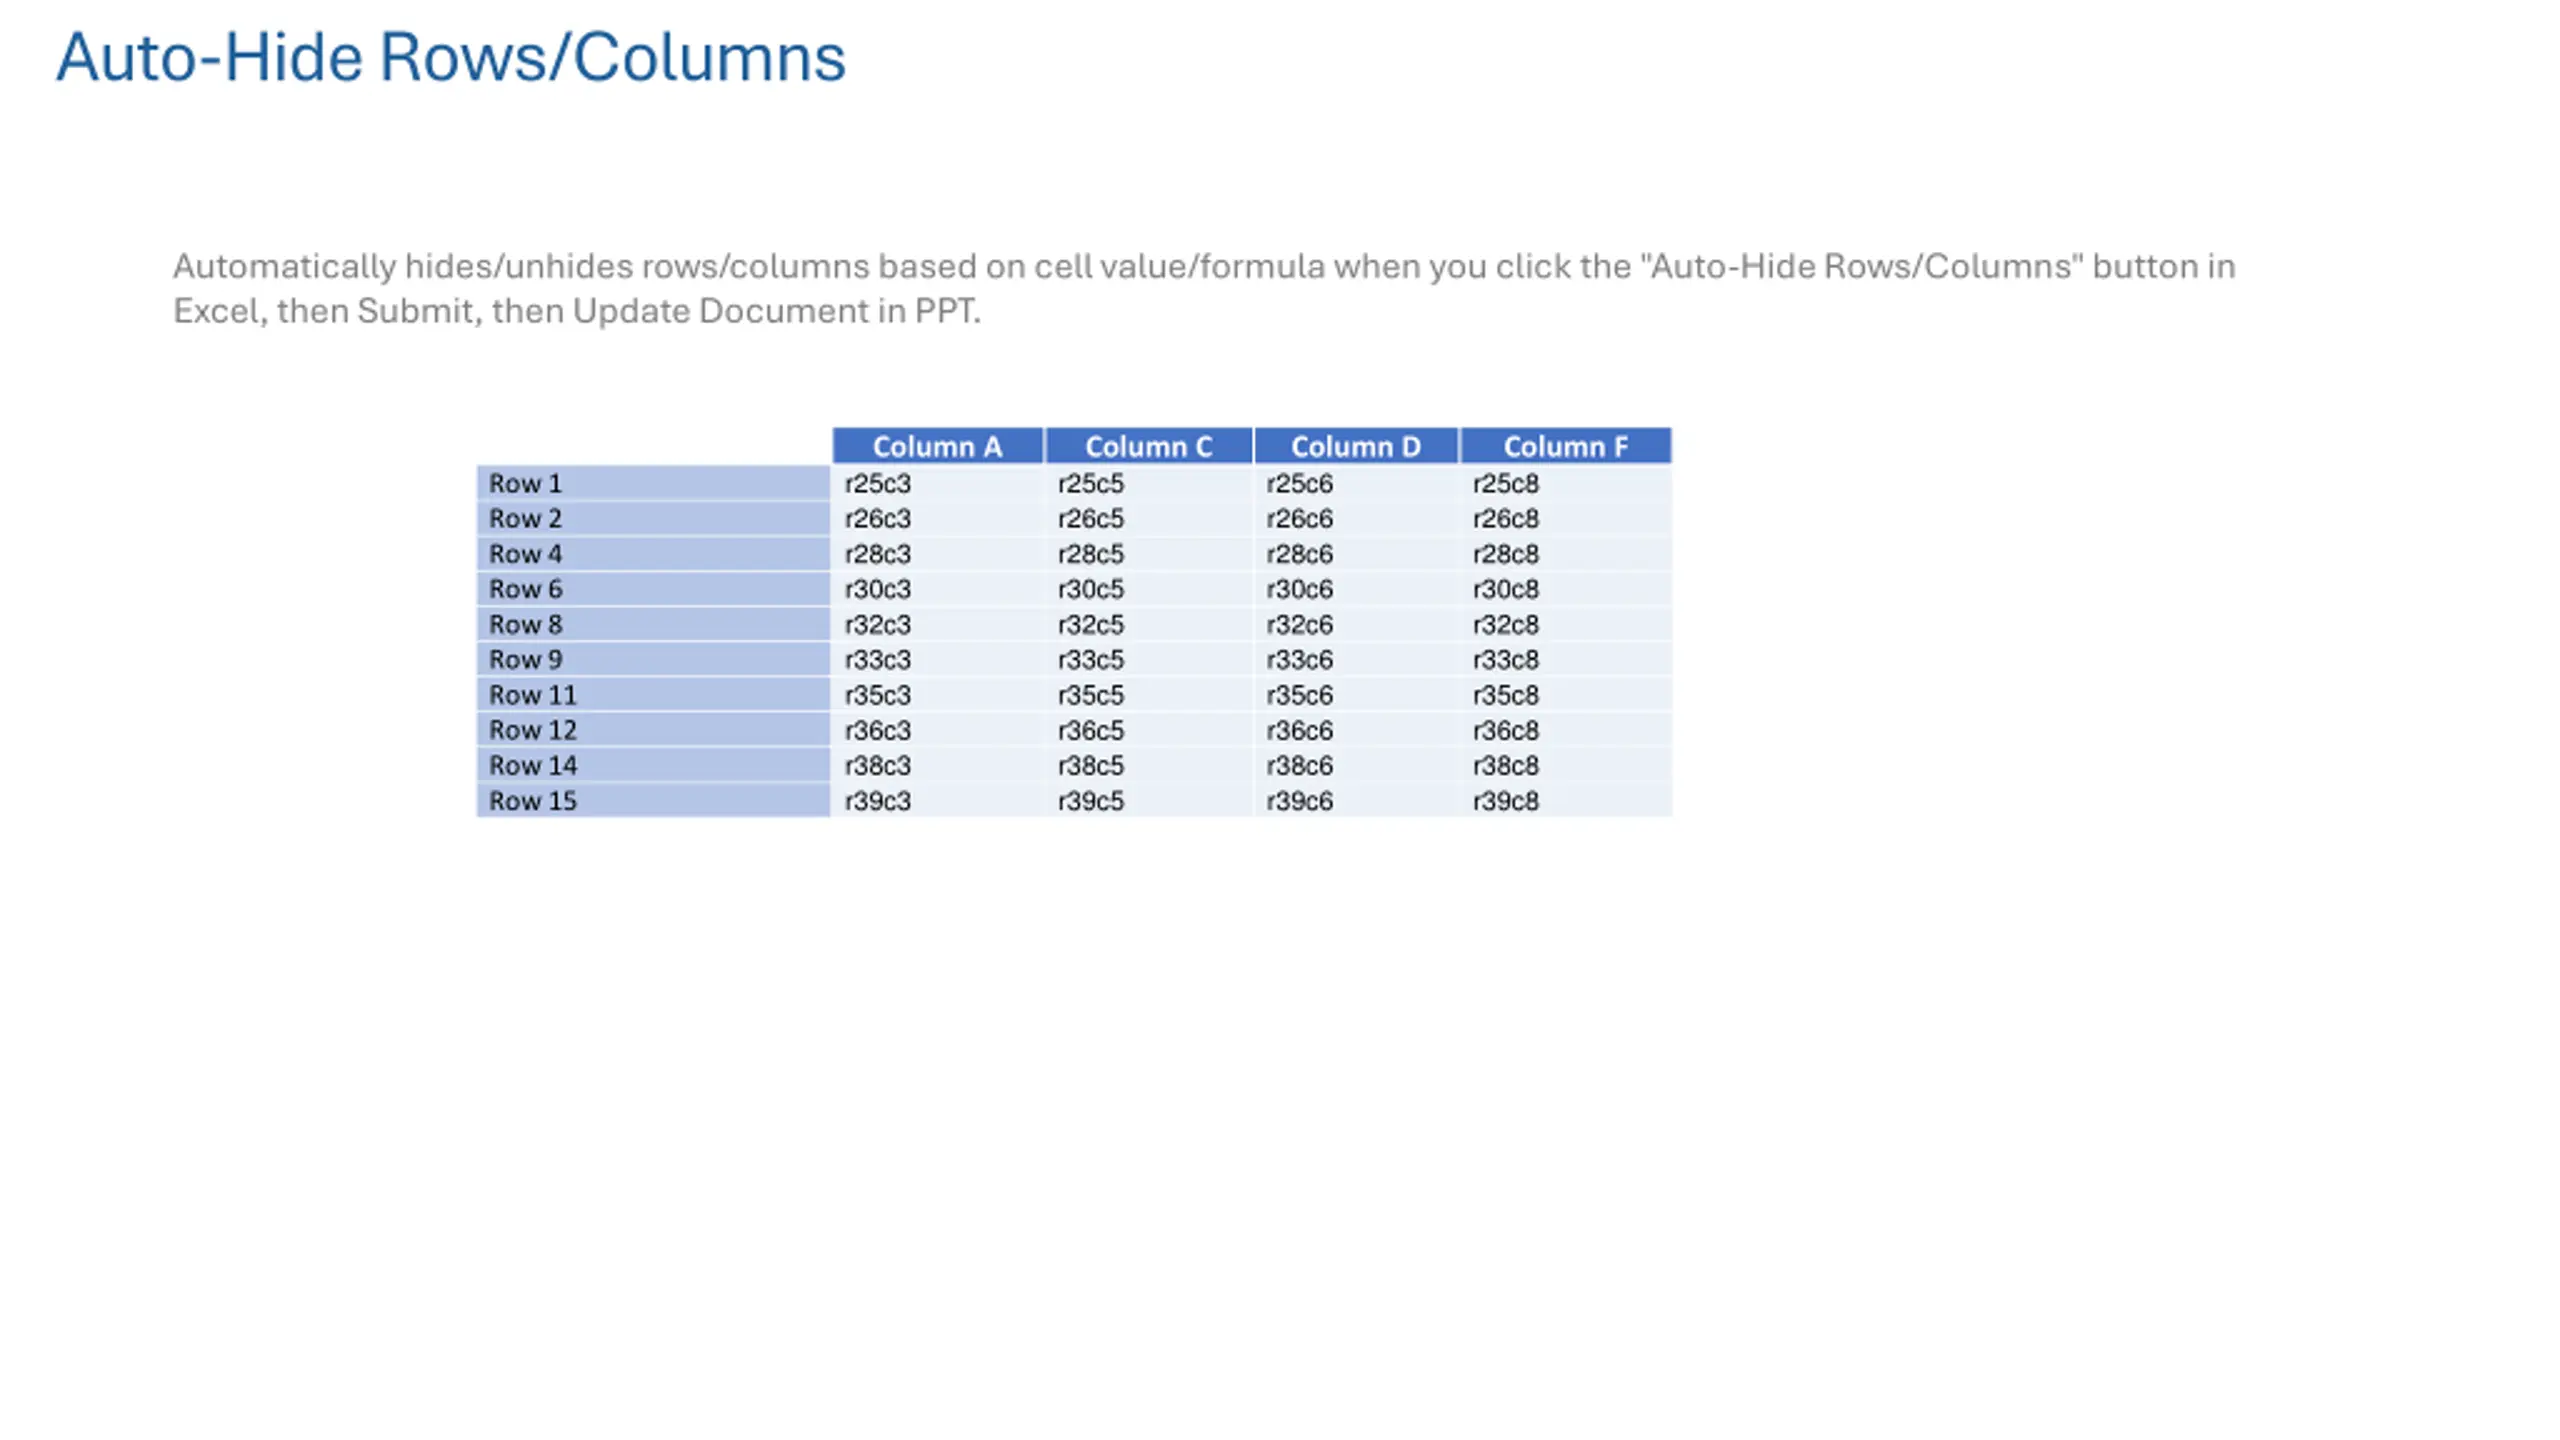The width and height of the screenshot is (2560, 1440).
Task: Select the slide title Auto-Hide Rows/Columns
Action: 451,57
